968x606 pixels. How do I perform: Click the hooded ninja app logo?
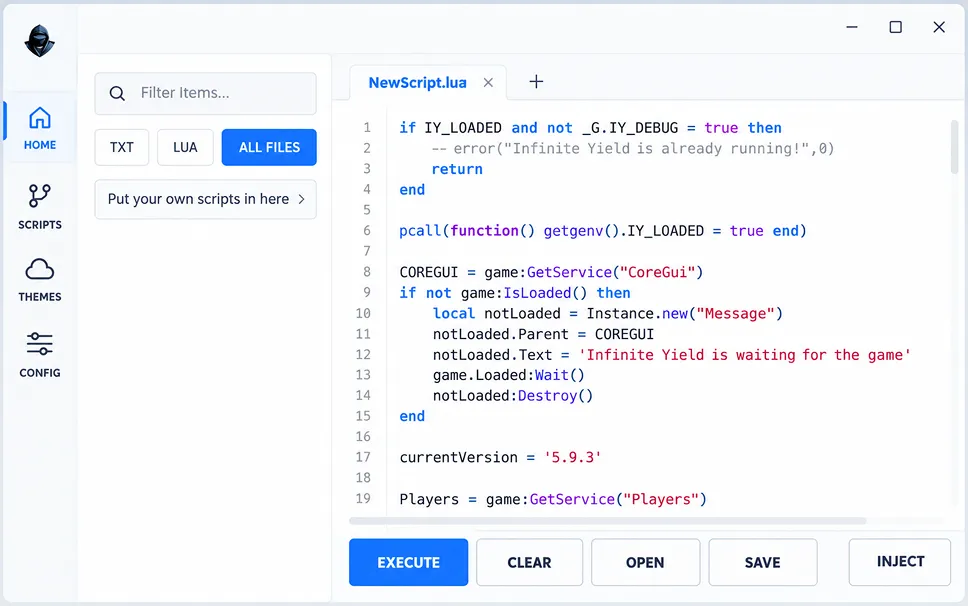[x=40, y=41]
